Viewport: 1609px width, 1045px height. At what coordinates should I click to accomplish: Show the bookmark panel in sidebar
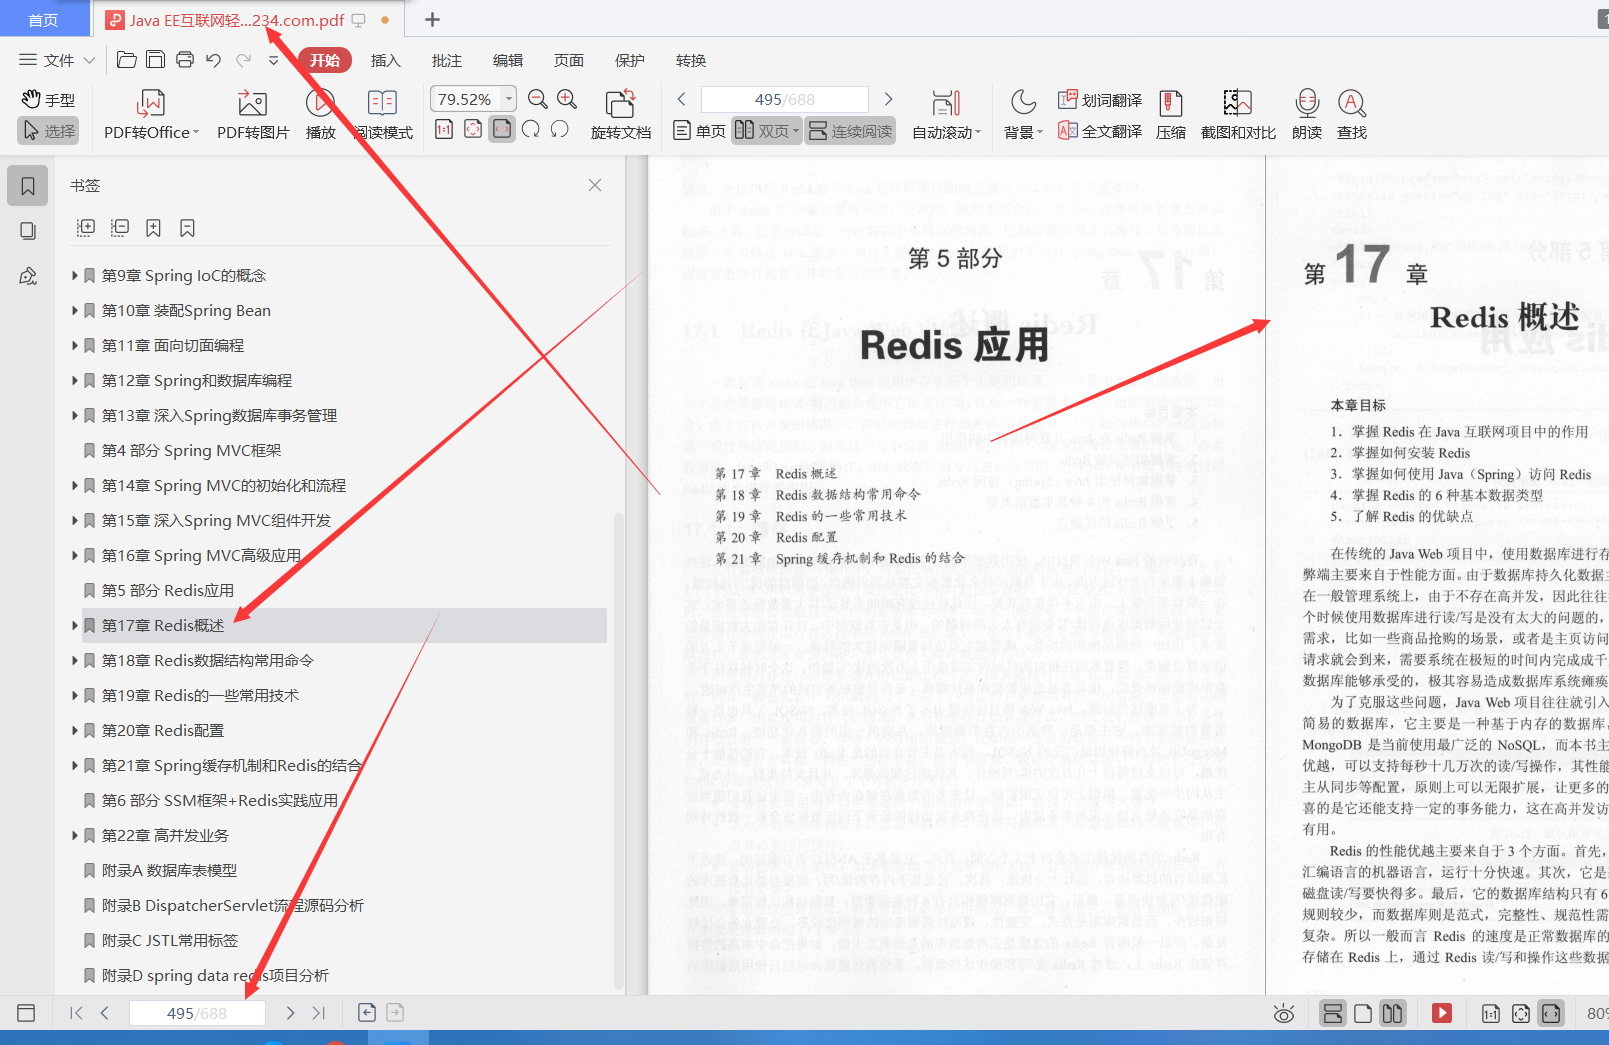[x=28, y=186]
